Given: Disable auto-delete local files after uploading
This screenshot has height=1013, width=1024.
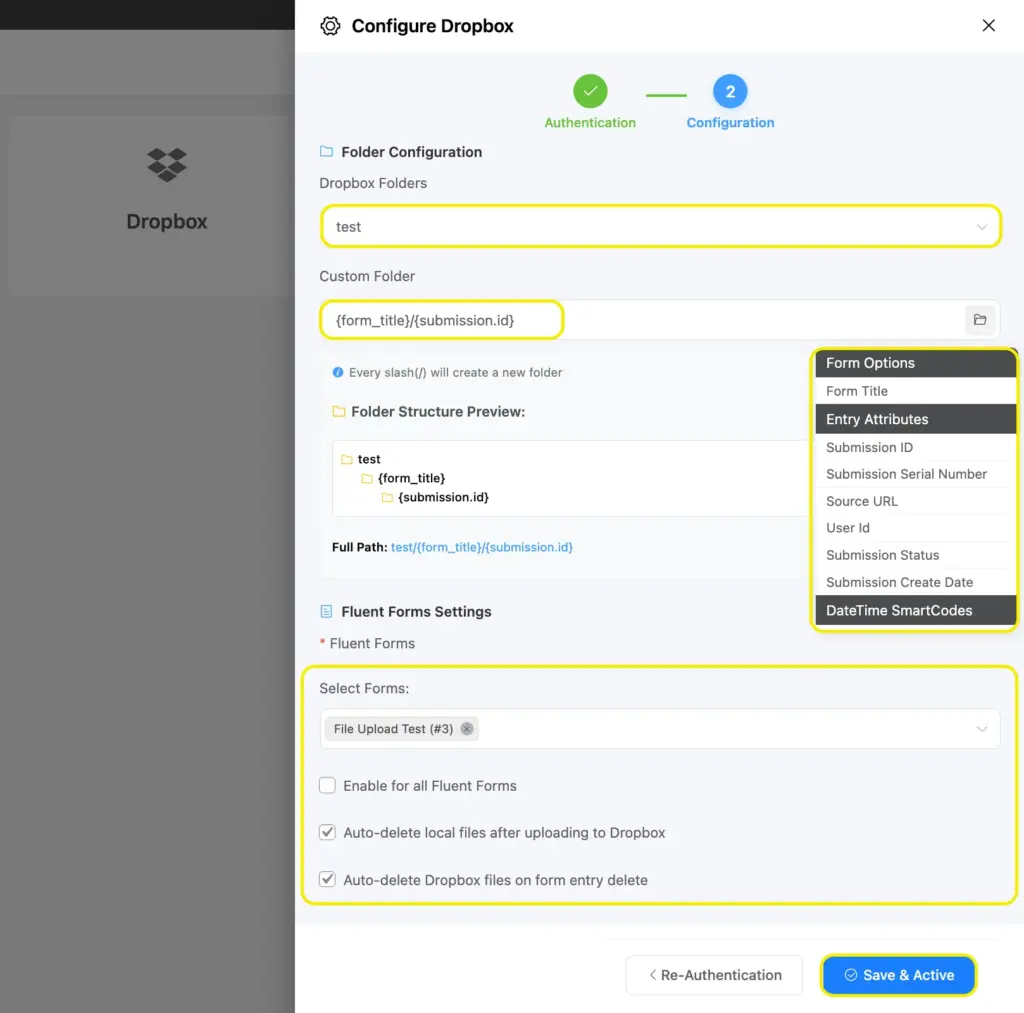Looking at the screenshot, I should [x=327, y=832].
